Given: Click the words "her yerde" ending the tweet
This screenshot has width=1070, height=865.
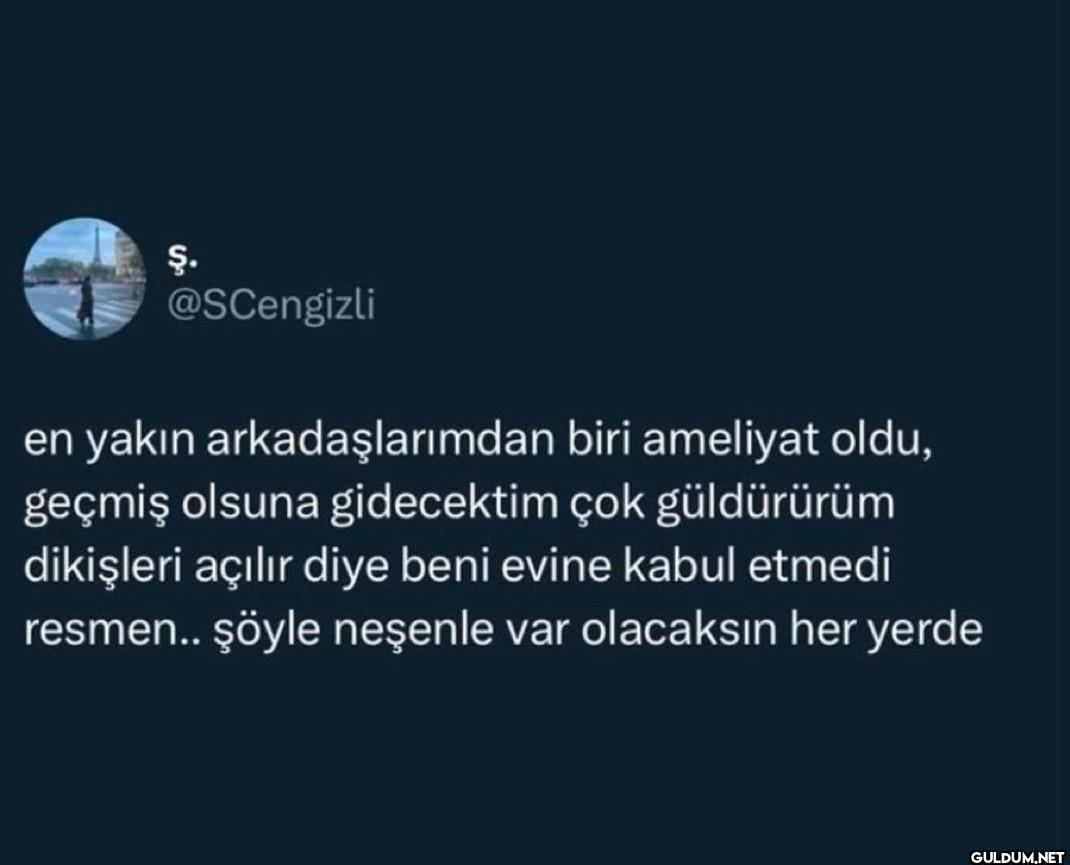Looking at the screenshot, I should tap(886, 630).
